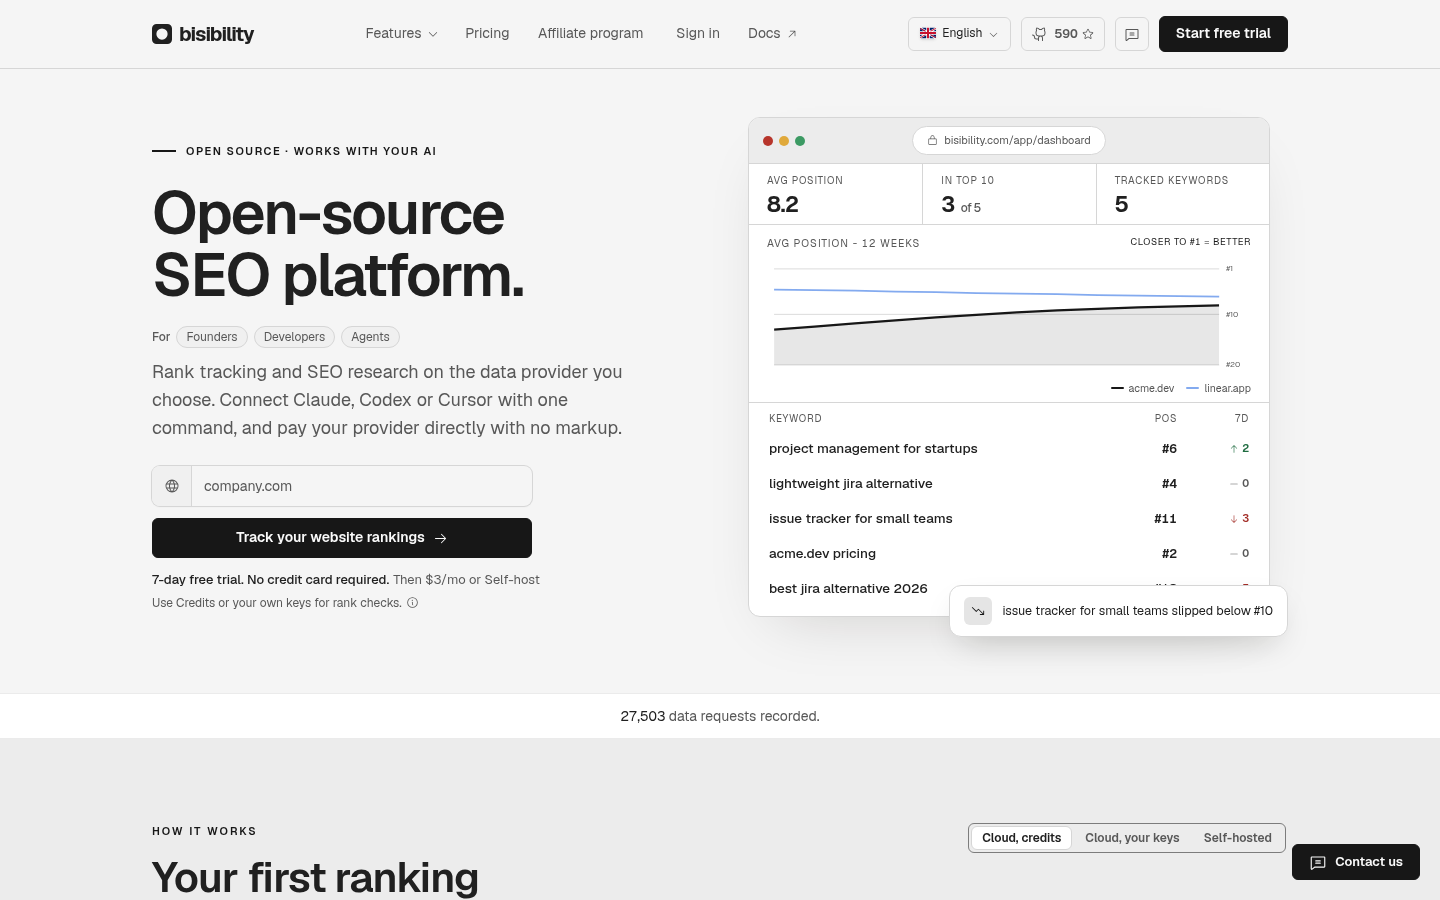Select the Cloud, your keys tab
Screen dimensions: 1440x900
point(1132,838)
